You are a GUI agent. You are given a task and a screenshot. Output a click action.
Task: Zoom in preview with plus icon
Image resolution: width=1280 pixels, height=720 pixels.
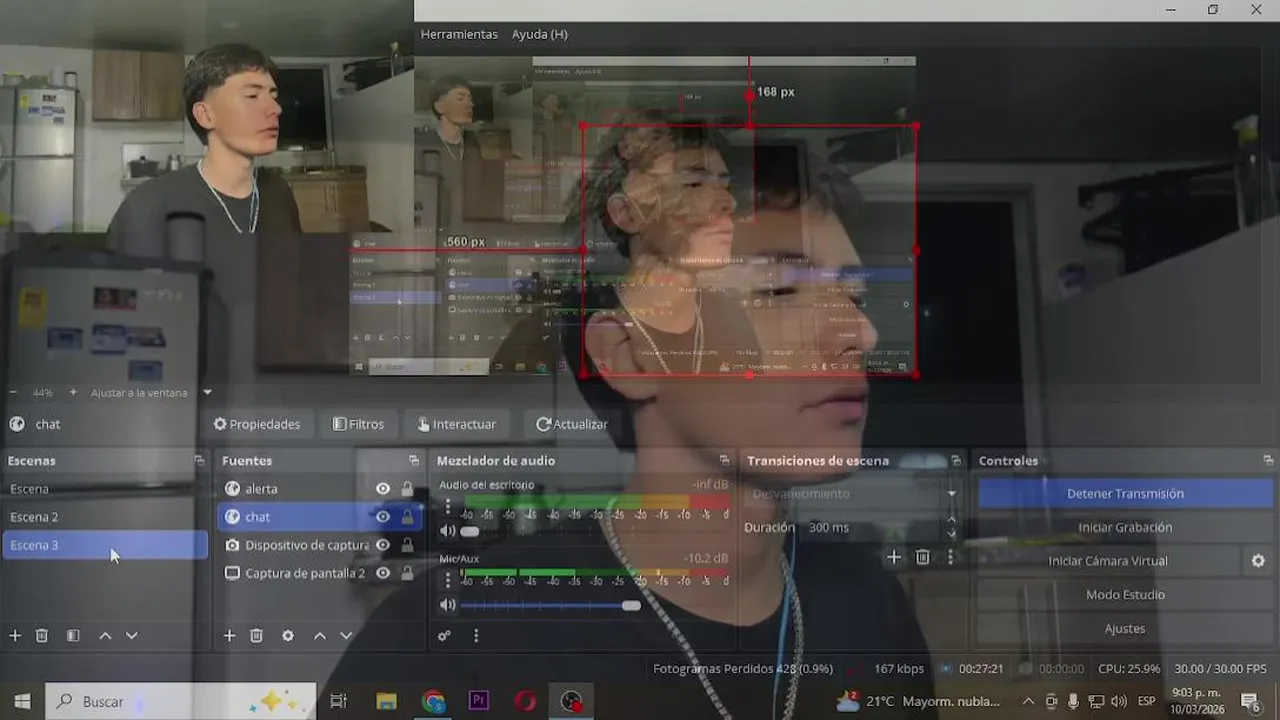pos(73,393)
